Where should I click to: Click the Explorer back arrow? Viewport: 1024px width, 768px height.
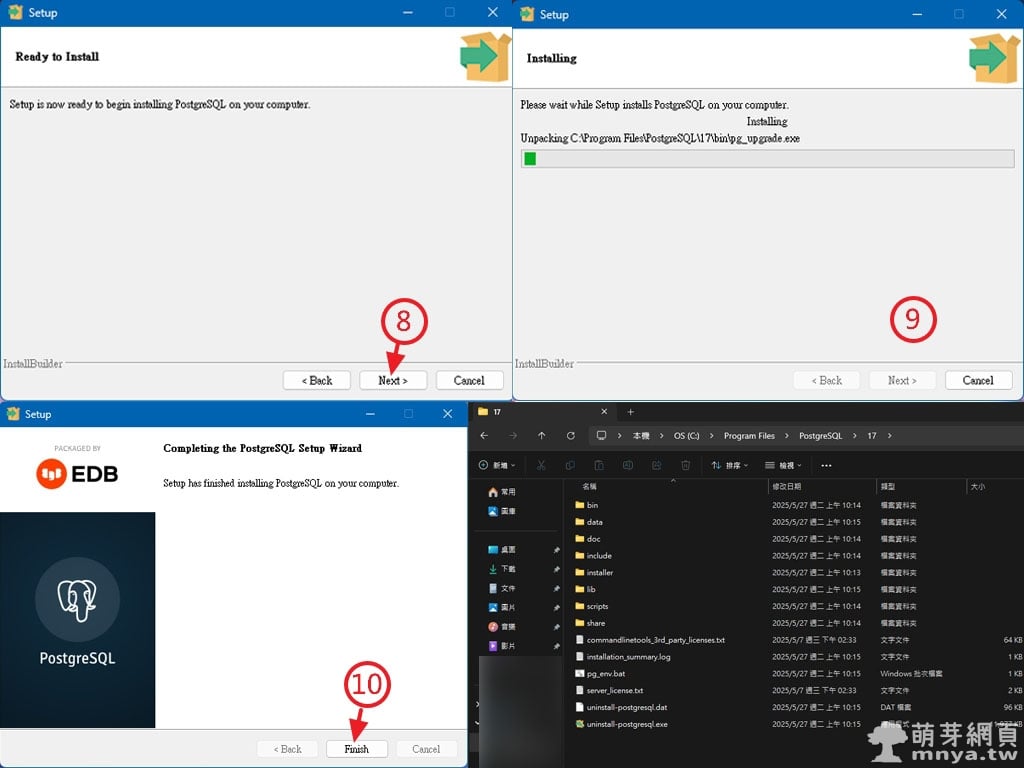484,436
